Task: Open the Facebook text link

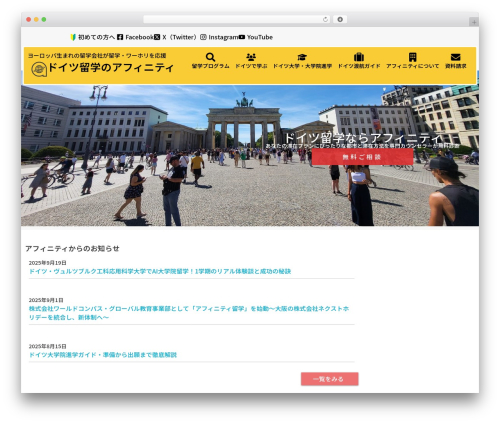Action: (x=139, y=37)
